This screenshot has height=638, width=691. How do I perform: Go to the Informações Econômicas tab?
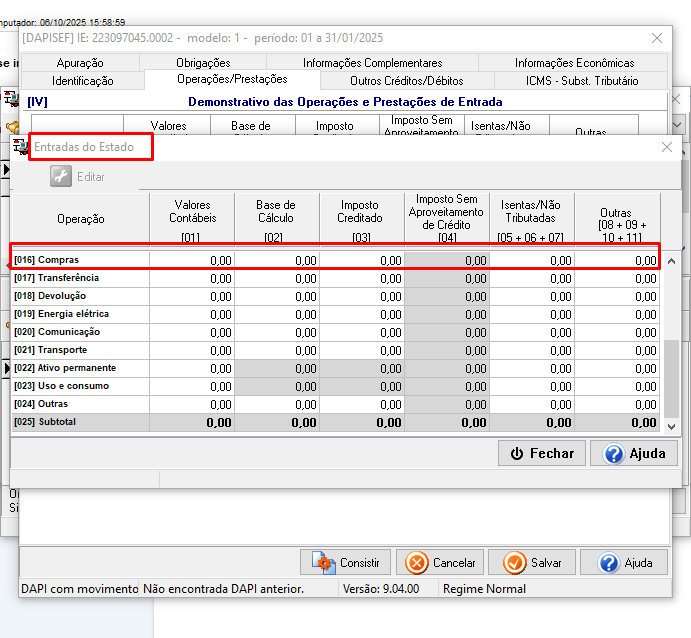point(574,63)
